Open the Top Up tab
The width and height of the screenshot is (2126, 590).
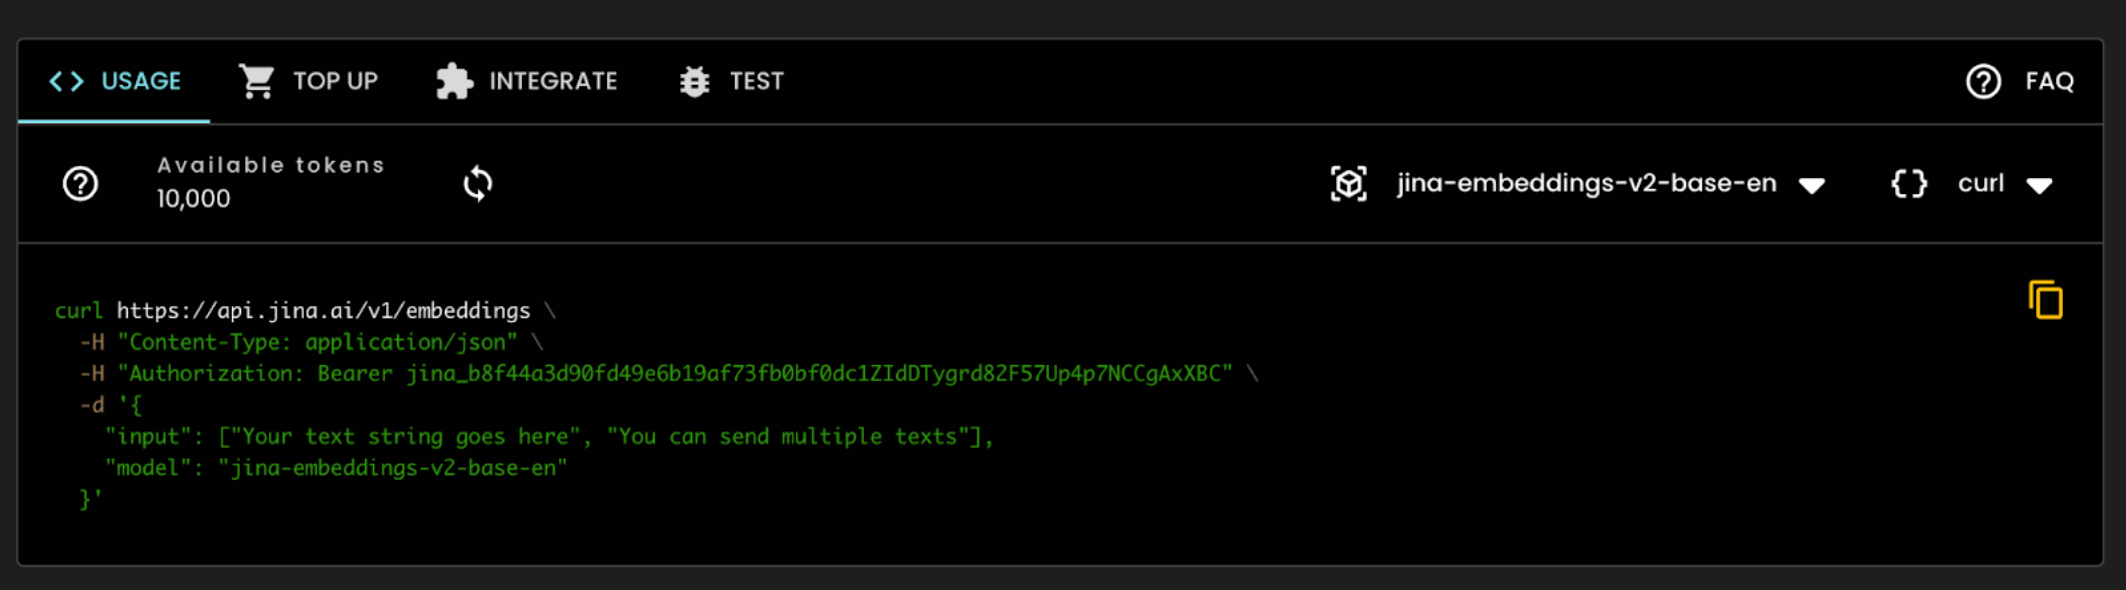335,81
